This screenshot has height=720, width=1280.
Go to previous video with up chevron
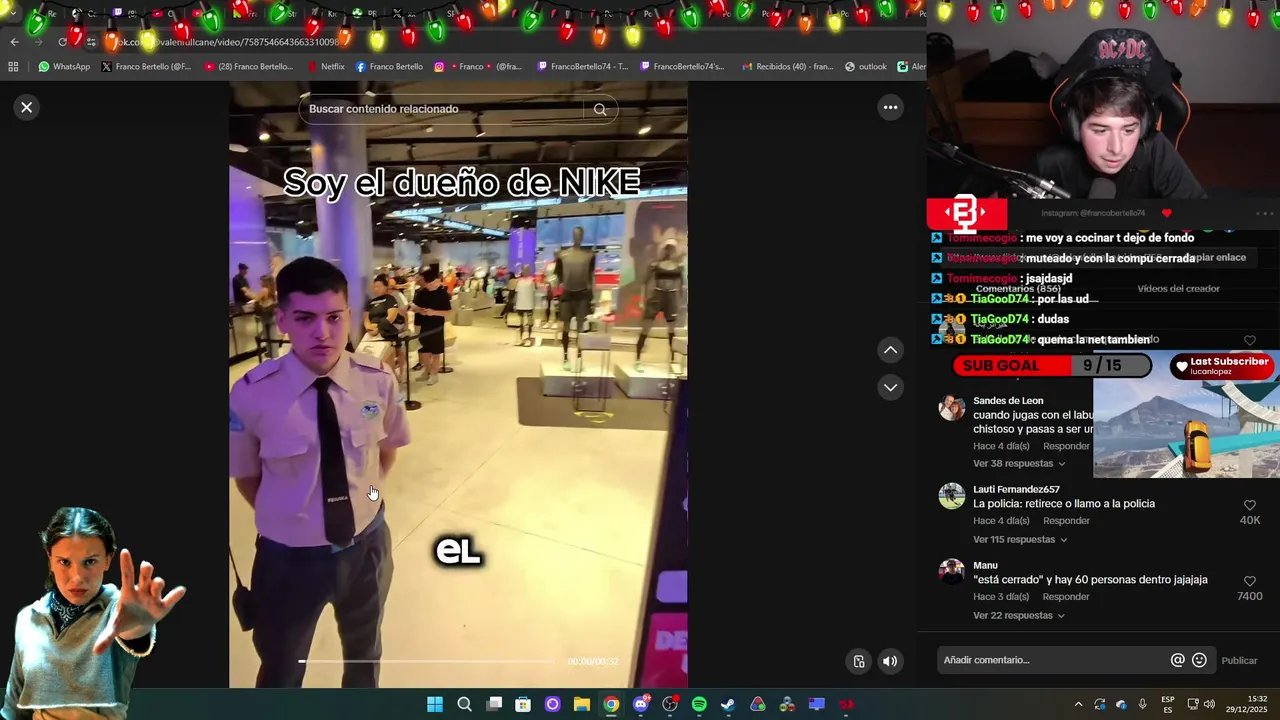[890, 350]
